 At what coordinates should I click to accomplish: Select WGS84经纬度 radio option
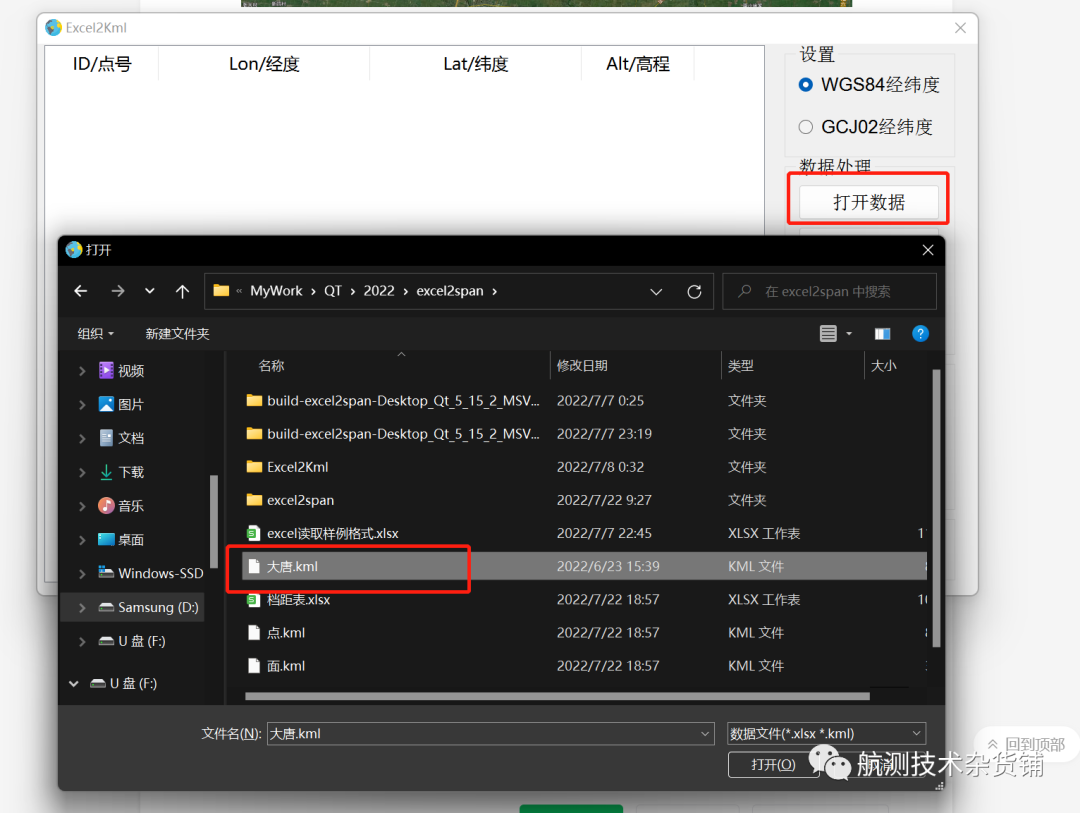click(806, 85)
